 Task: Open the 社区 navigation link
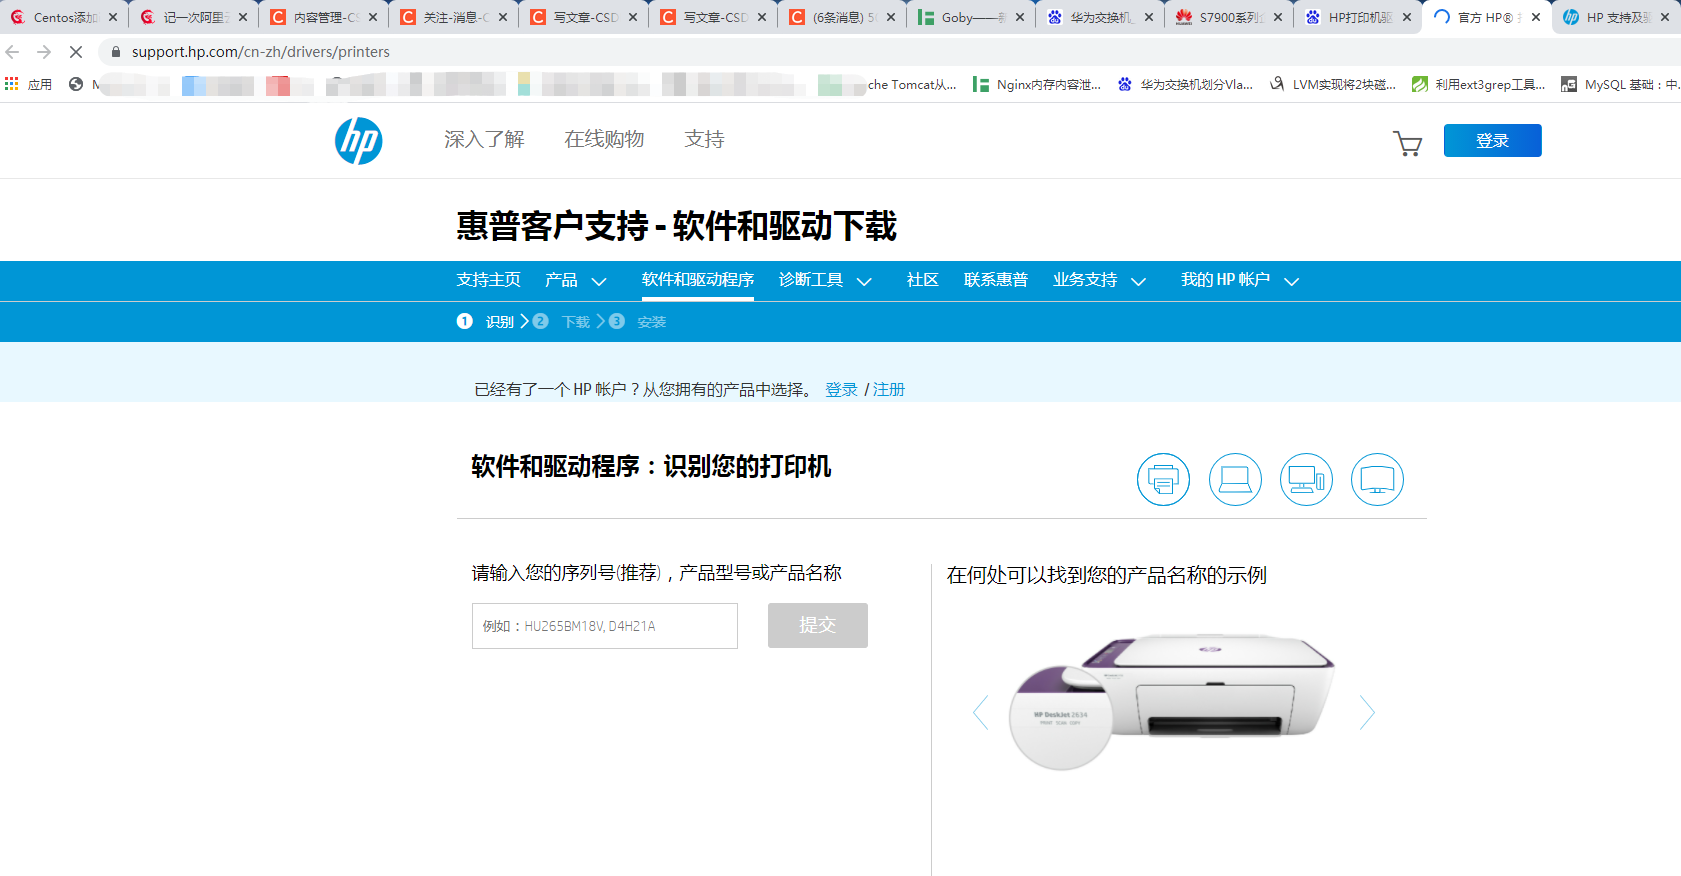(922, 280)
